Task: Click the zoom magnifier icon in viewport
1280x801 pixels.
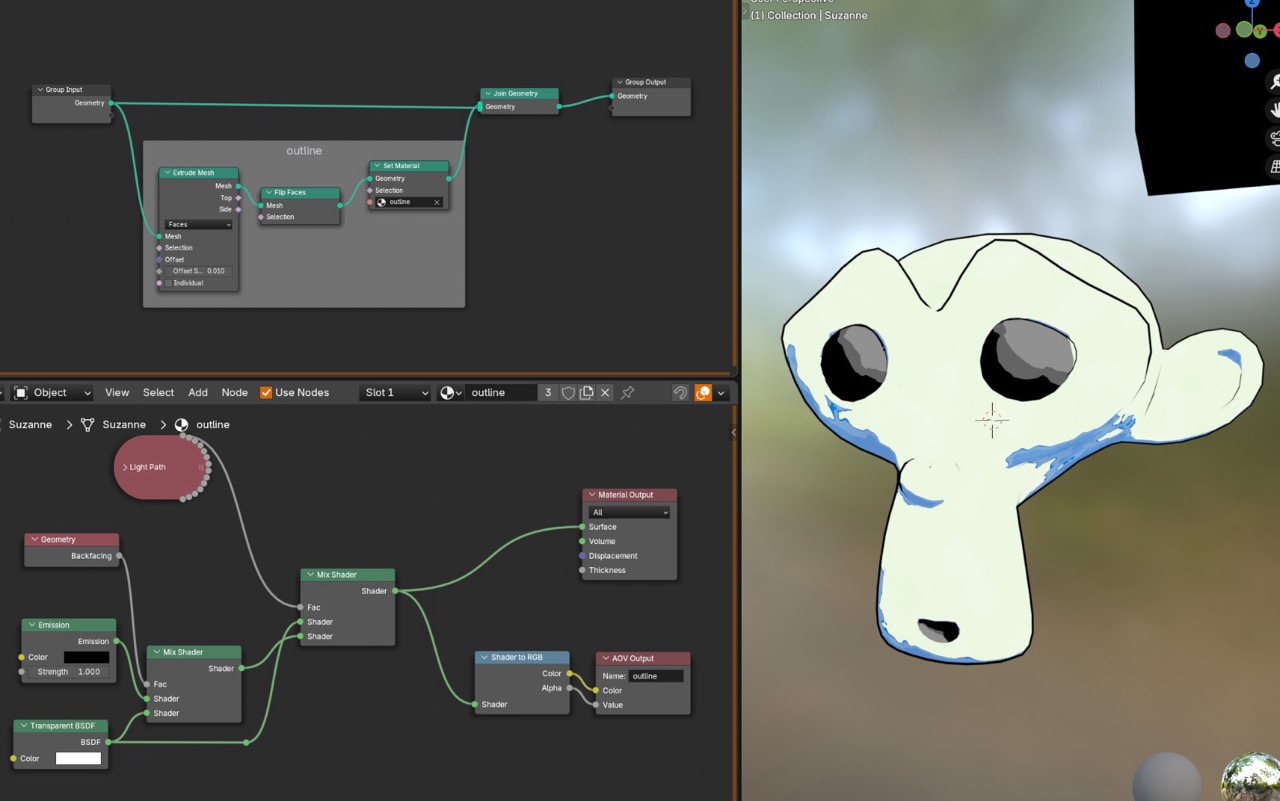Action: [x=1274, y=82]
